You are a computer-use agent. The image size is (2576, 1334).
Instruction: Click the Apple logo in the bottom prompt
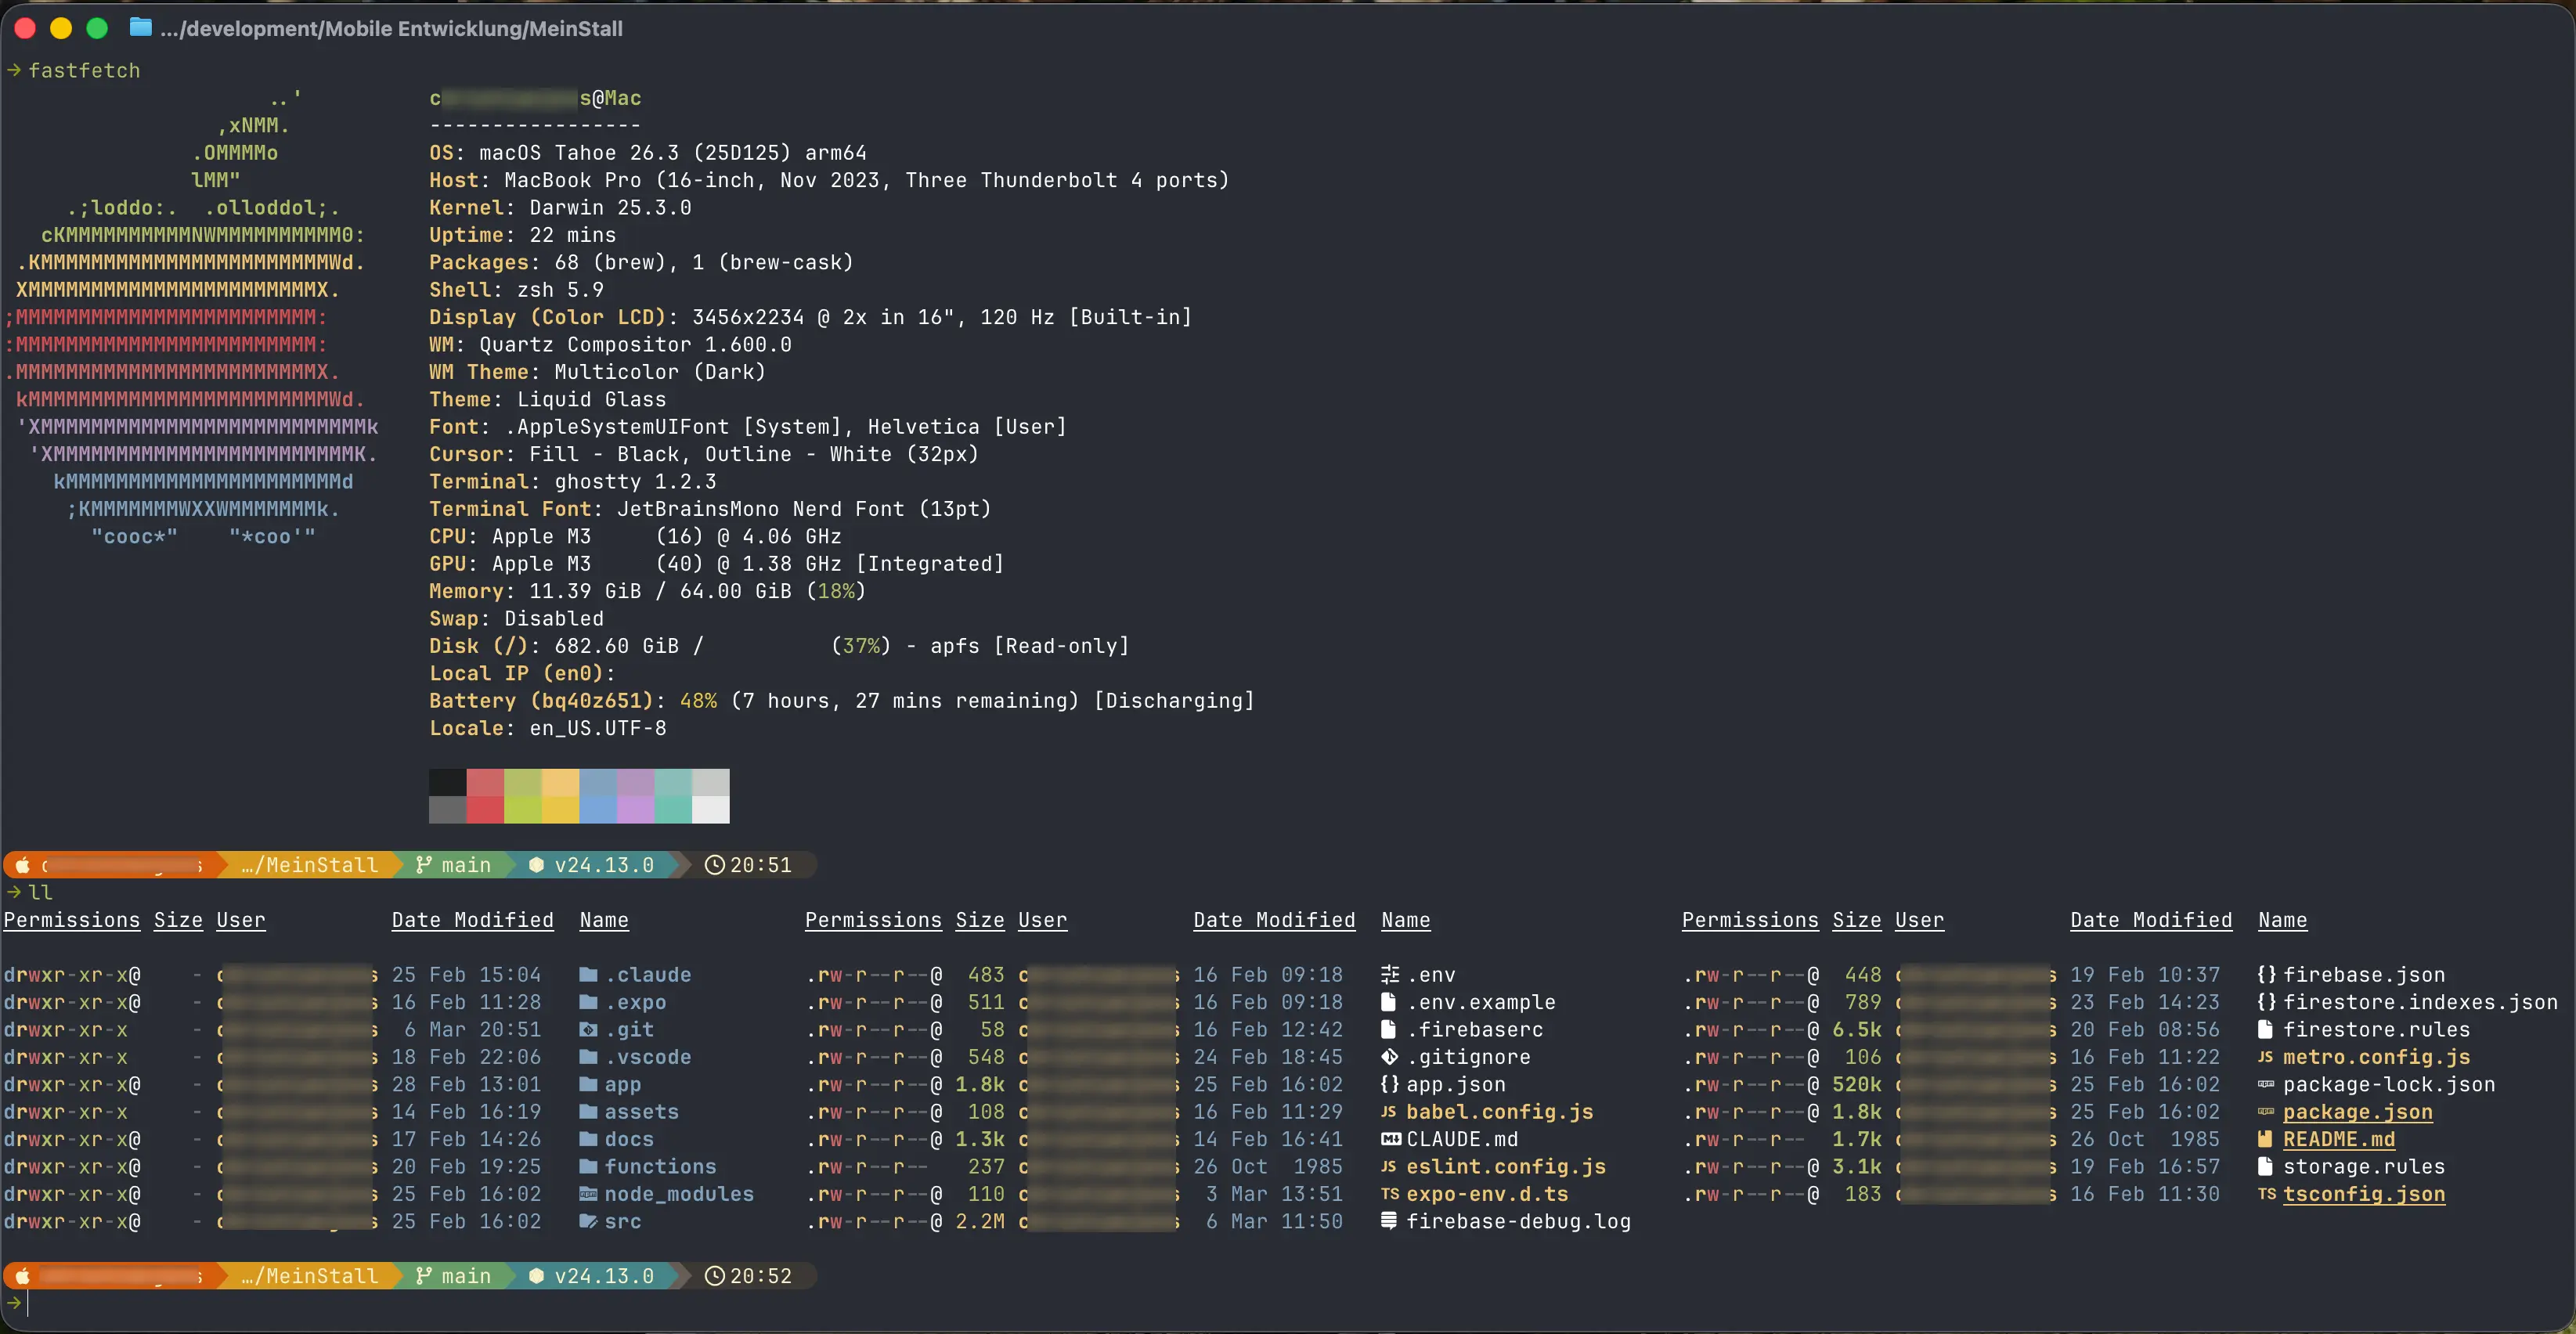pyautogui.click(x=23, y=1276)
